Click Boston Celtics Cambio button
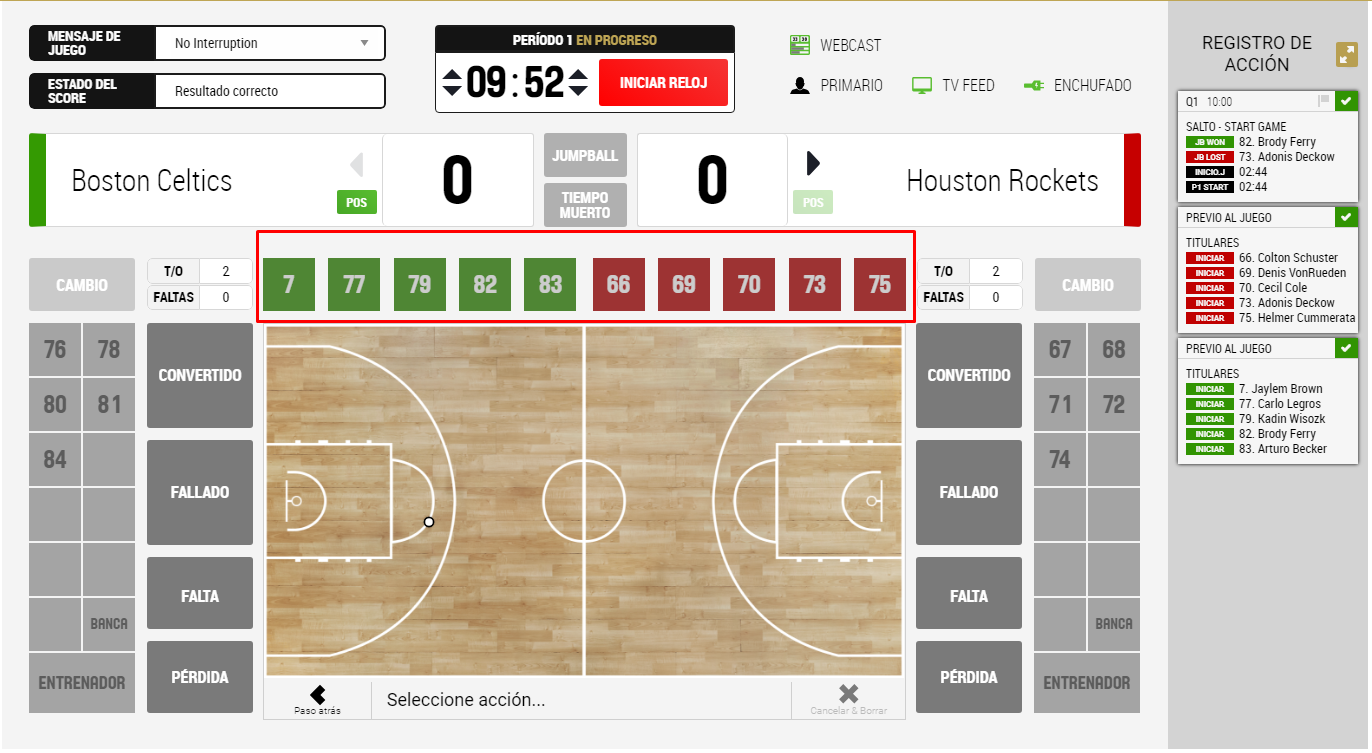This screenshot has width=1372, height=753. coord(82,285)
